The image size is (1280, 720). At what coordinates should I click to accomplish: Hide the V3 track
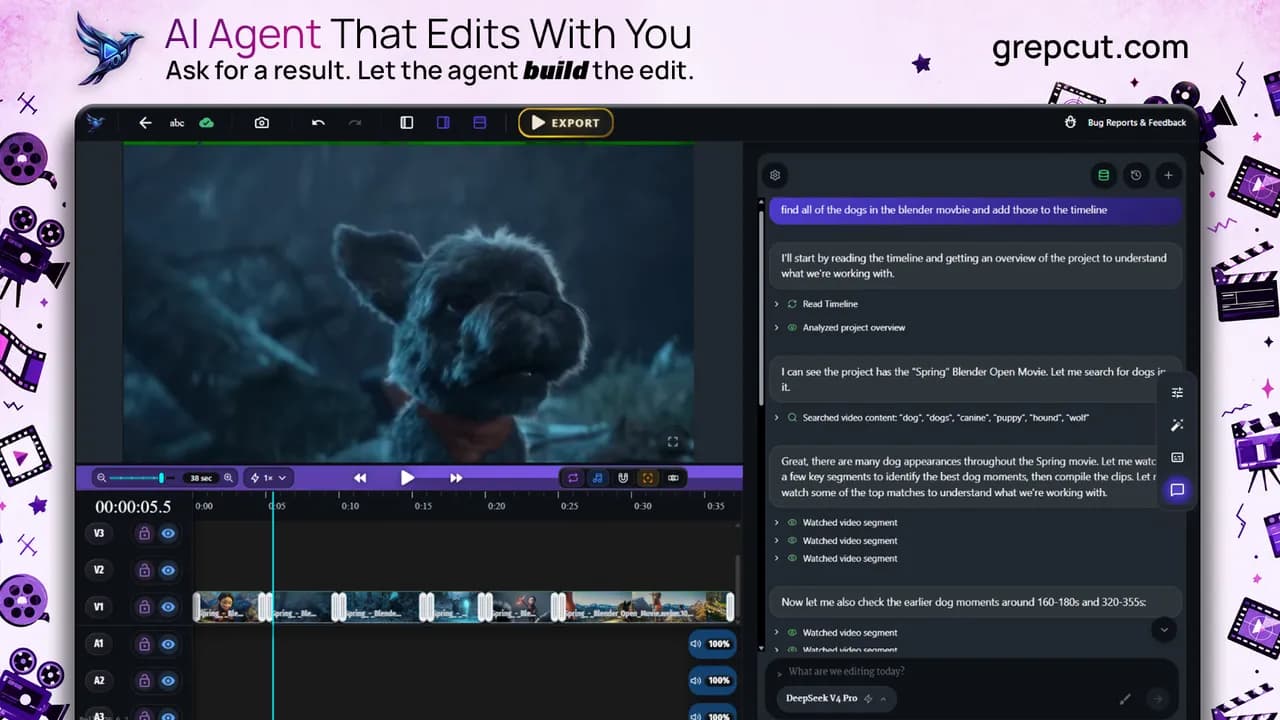coord(168,534)
